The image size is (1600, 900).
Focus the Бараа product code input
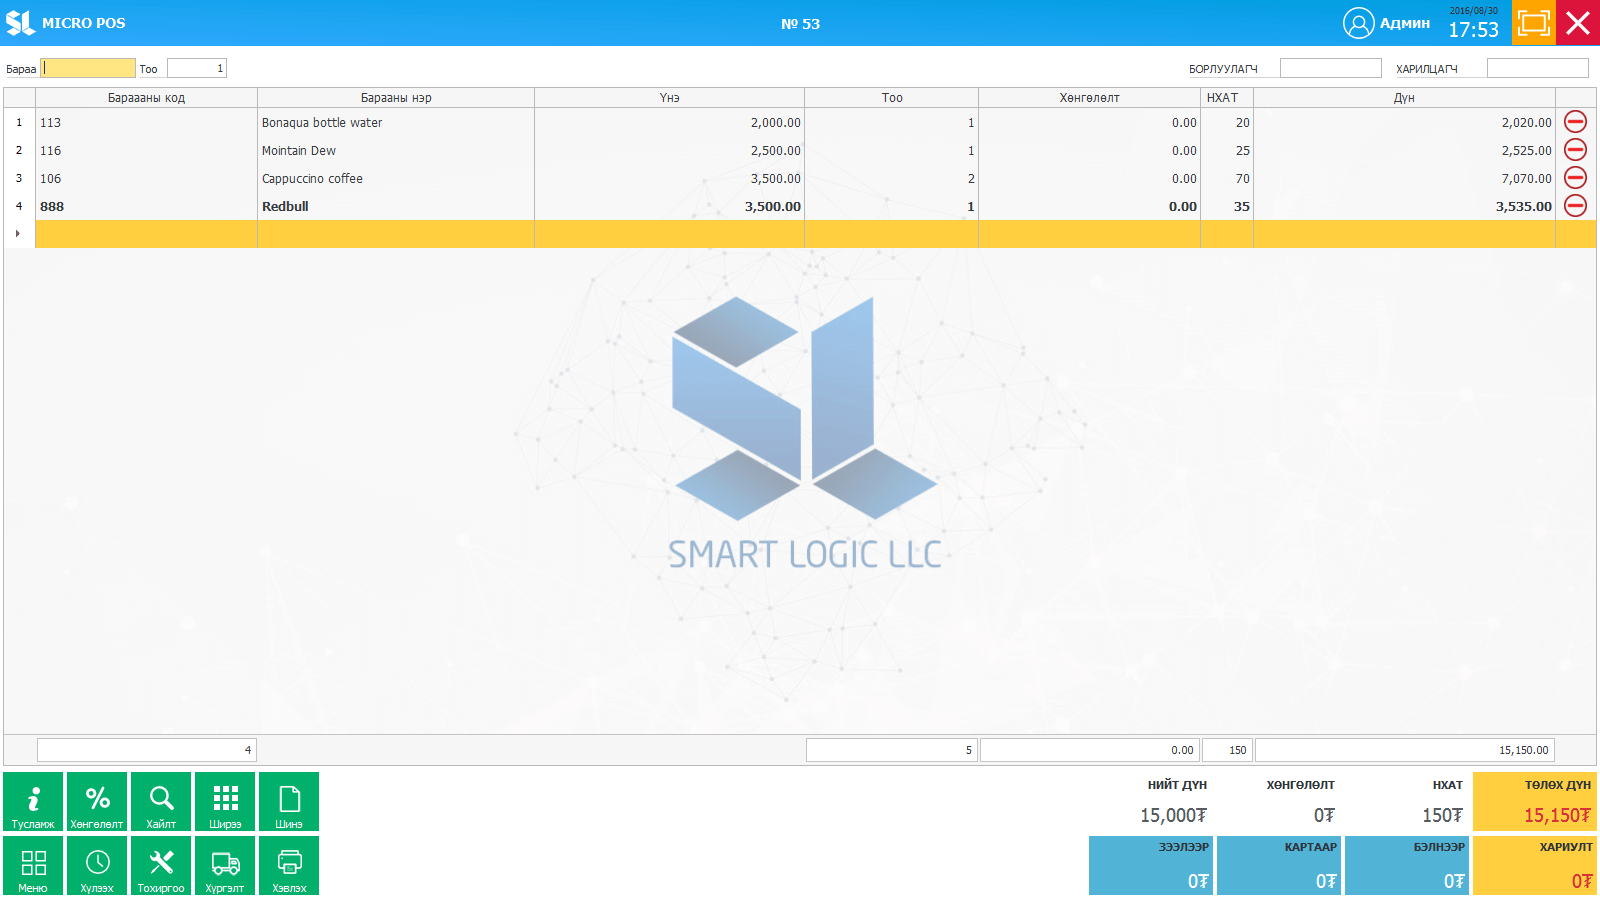tap(88, 68)
